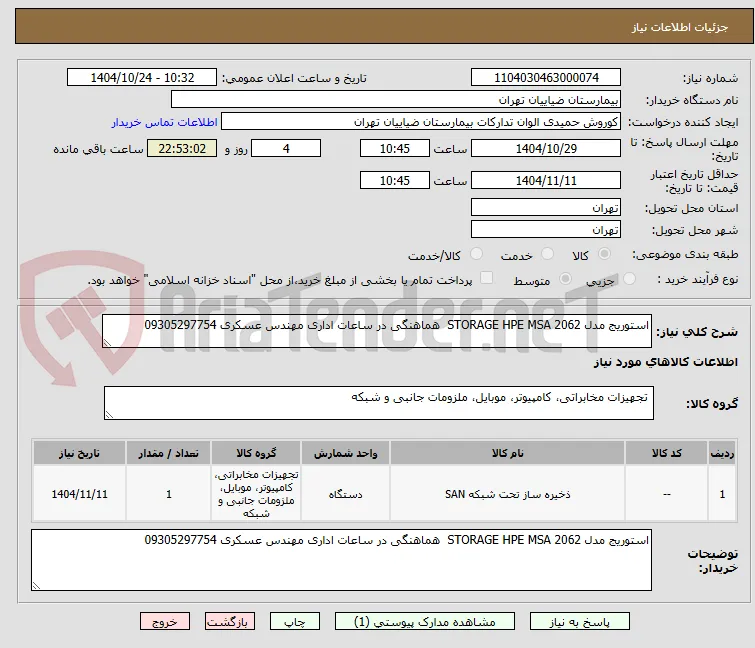Click the request creator field
755x648 pixels.
click(x=421, y=122)
